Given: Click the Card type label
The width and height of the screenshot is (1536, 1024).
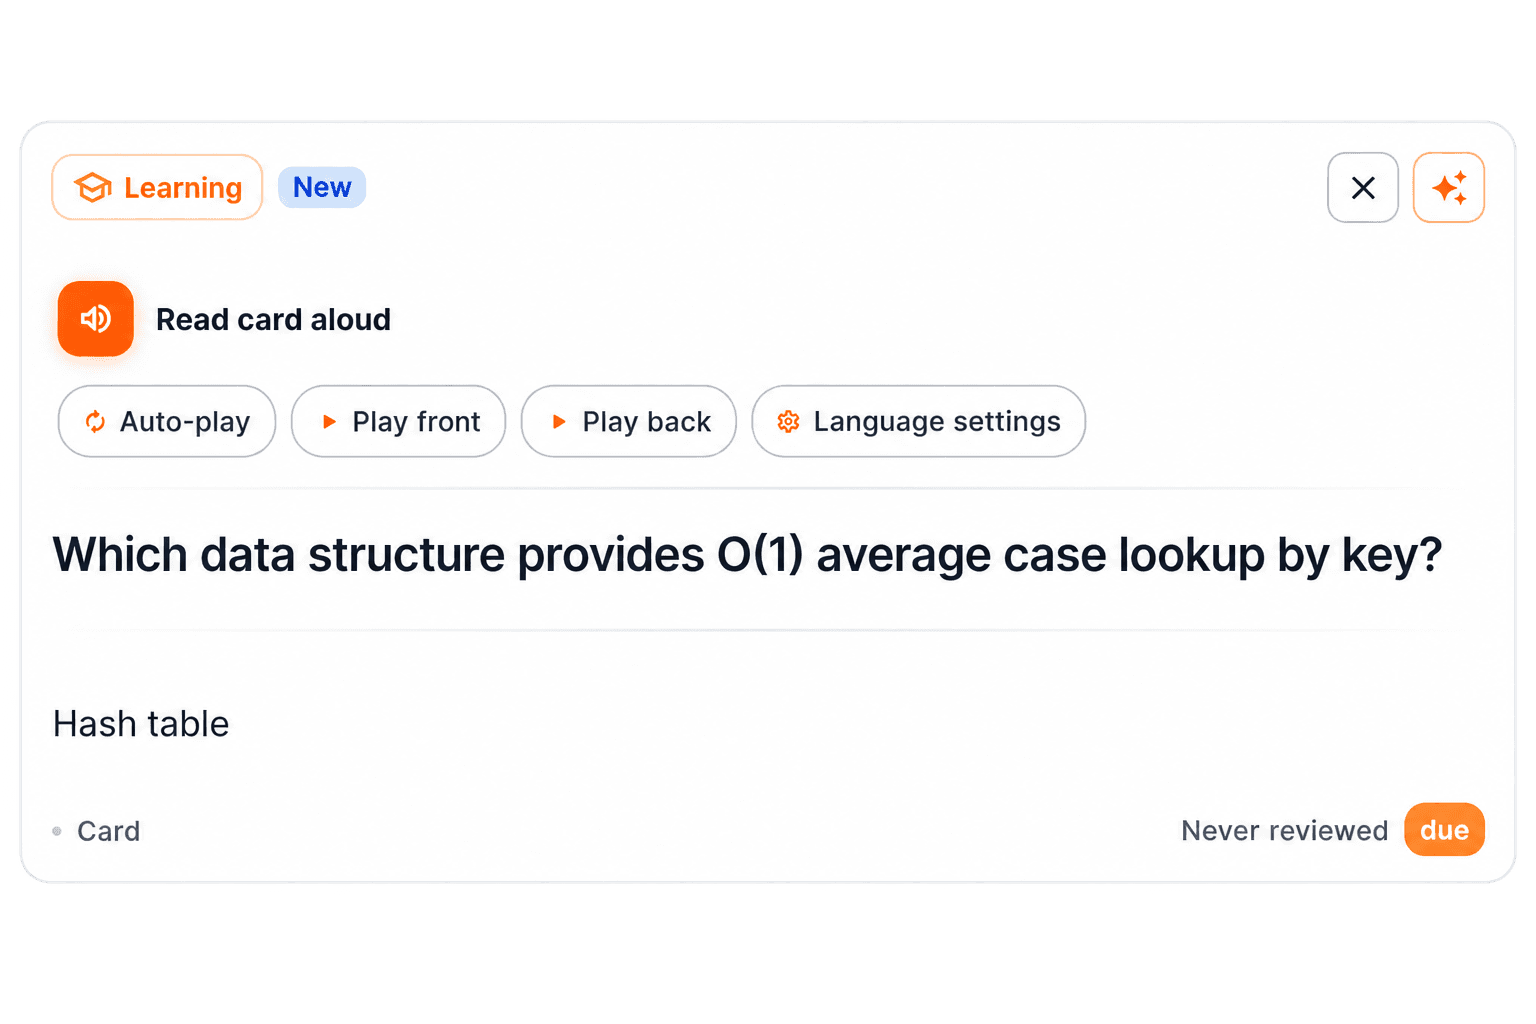Looking at the screenshot, I should [x=109, y=831].
